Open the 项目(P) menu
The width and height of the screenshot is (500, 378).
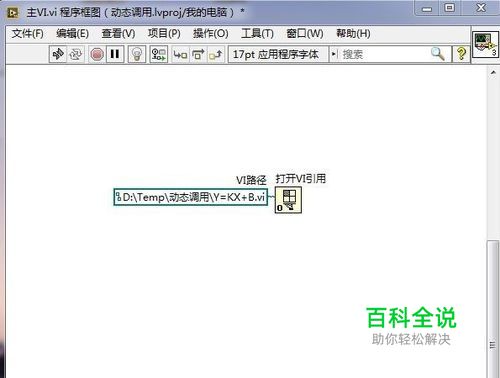(x=164, y=34)
